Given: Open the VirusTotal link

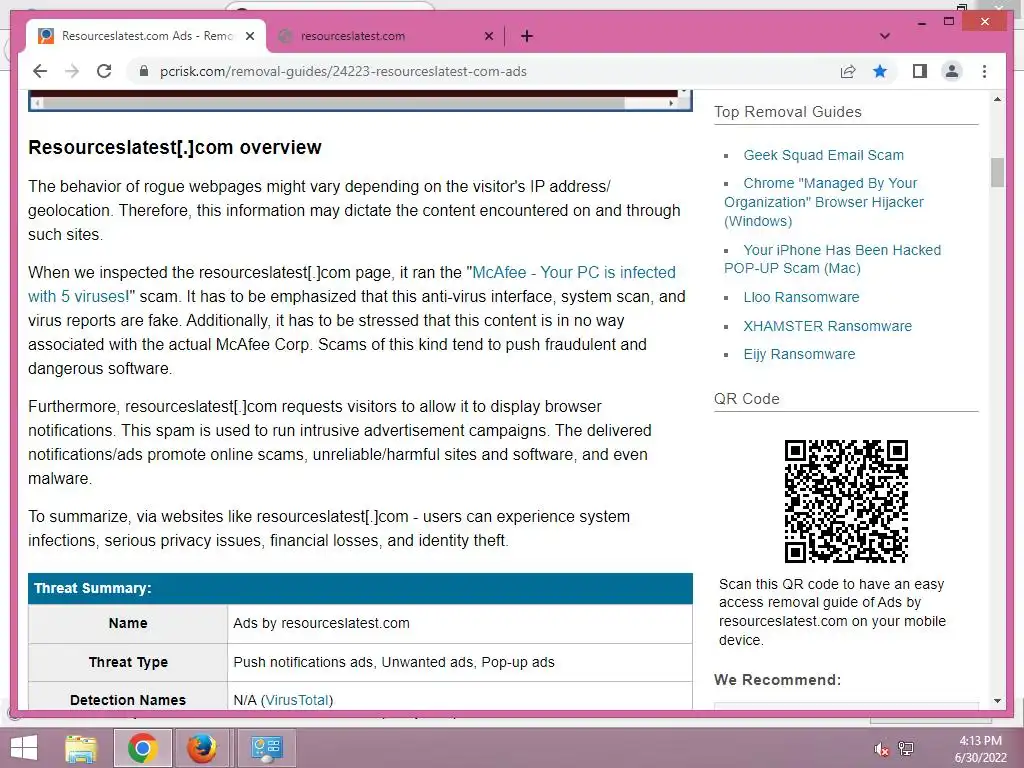Looking at the screenshot, I should 297,700.
